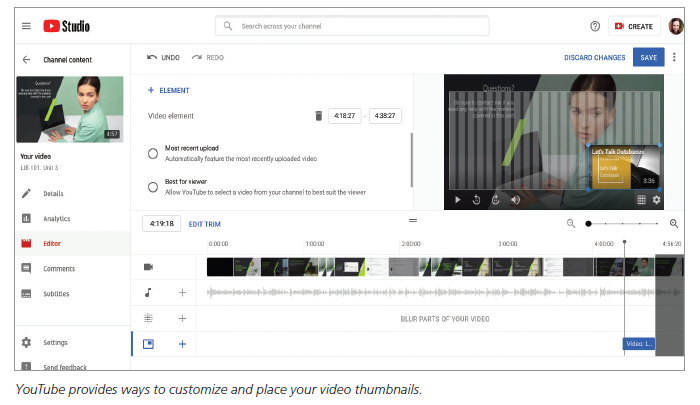Toggle the grid overlay icon in preview
Image resolution: width=700 pixels, height=405 pixels.
[641, 200]
